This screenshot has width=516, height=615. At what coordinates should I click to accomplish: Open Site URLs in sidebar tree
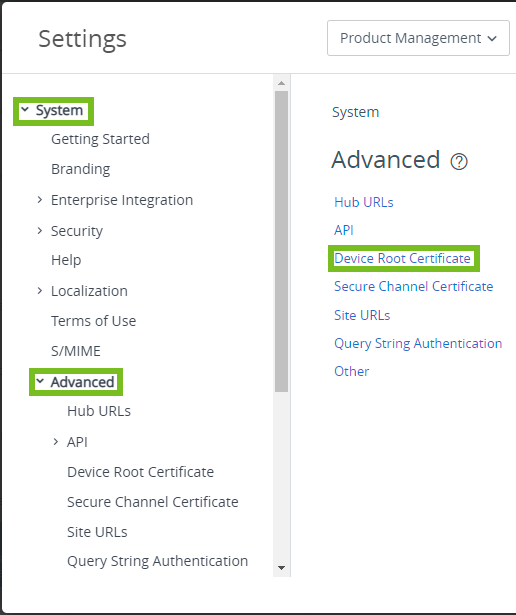pos(97,532)
